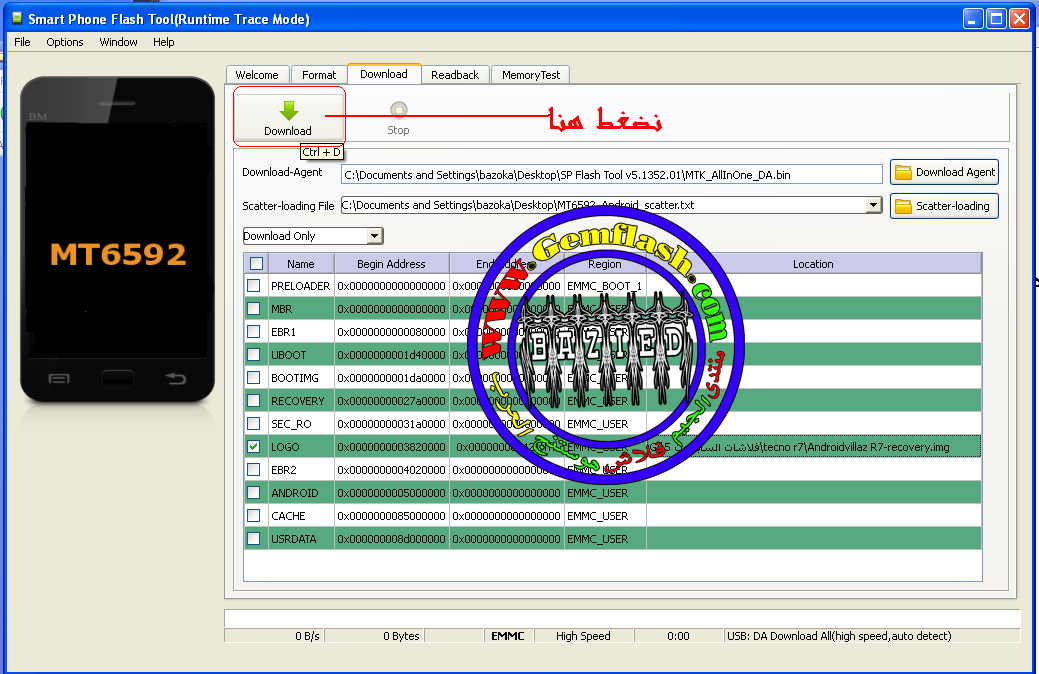
Task: Click EMMC_BOOT_1 region cell of PRELOADER
Action: [x=604, y=286]
